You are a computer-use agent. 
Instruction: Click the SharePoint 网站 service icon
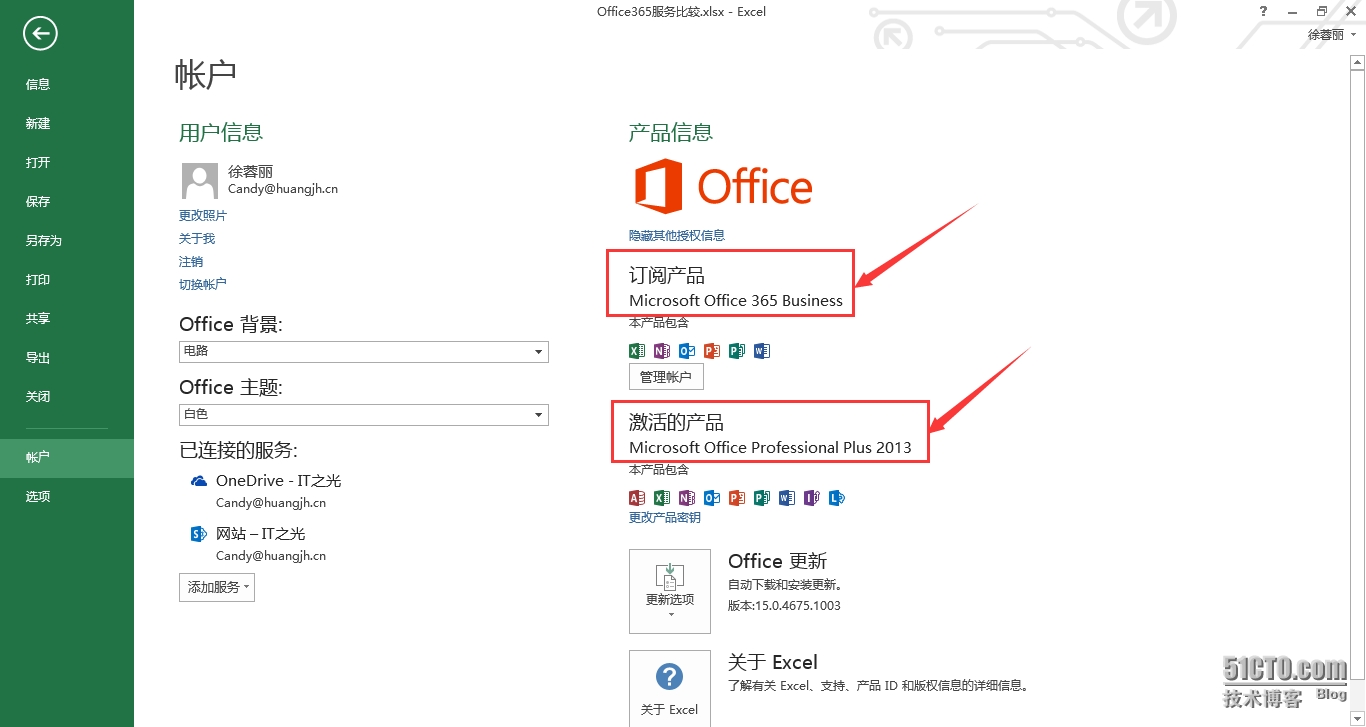click(198, 534)
